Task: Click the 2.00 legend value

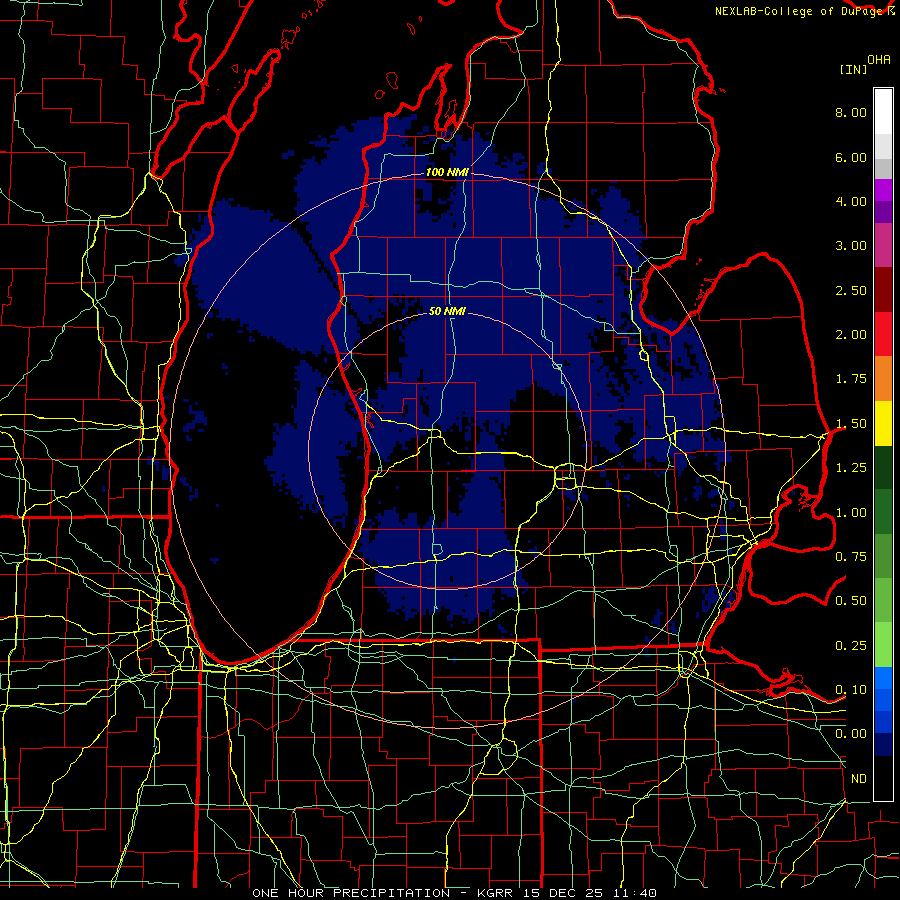Action: [x=851, y=335]
